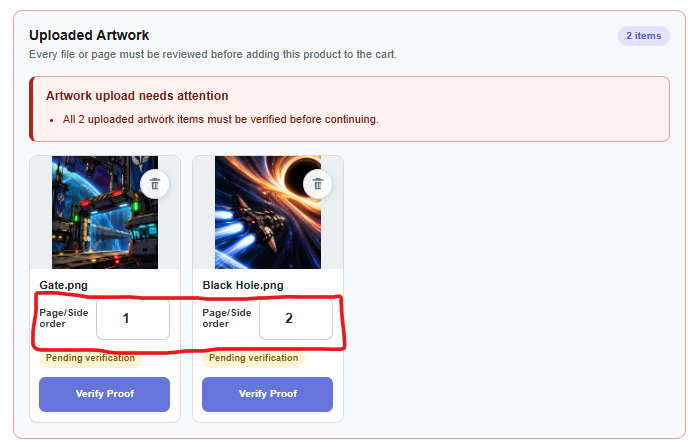Screen dimensions: 697x447
Task: Click the Gate.png filename label
Action: point(64,285)
